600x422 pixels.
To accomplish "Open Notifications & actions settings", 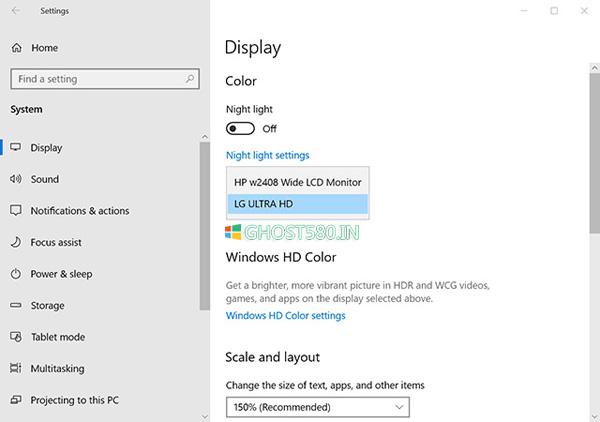I will pyautogui.click(x=80, y=211).
